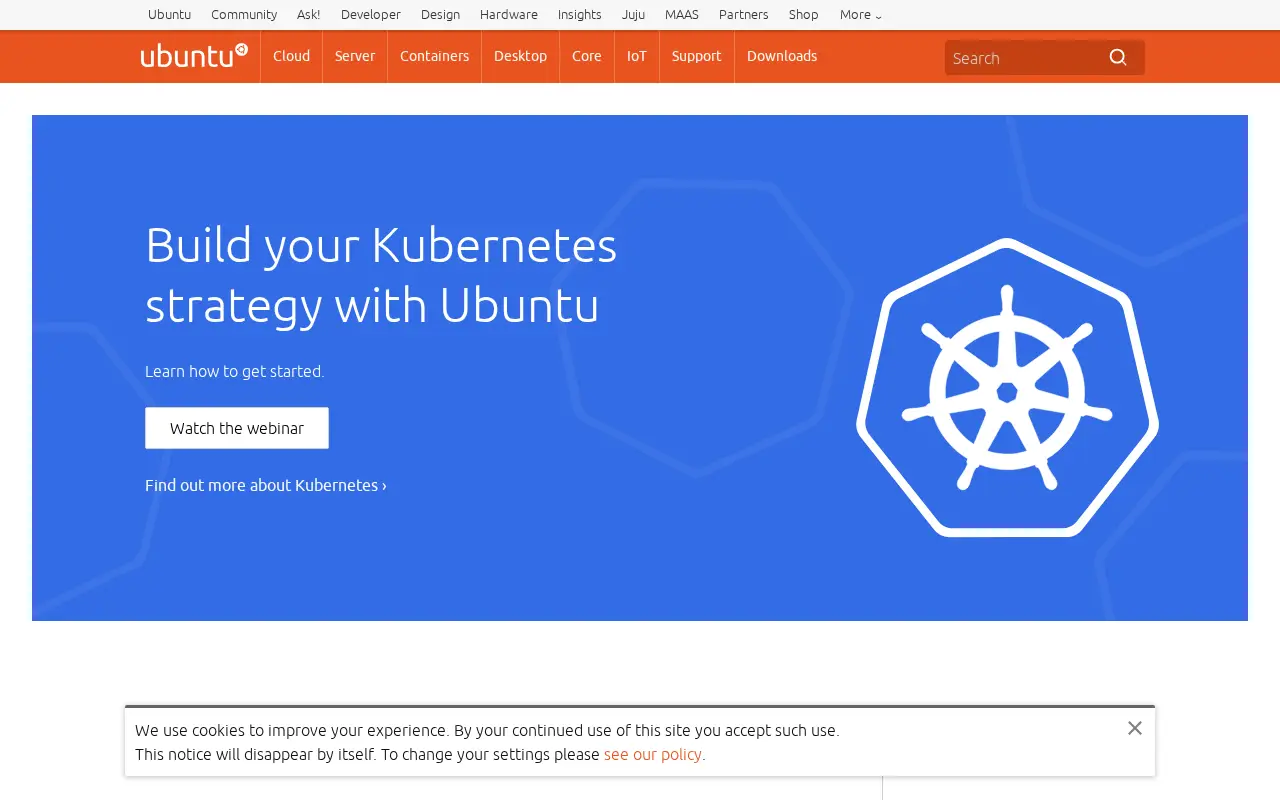Screen dimensions: 1280x800
Task: Go to the MAAS link
Action: tap(682, 15)
